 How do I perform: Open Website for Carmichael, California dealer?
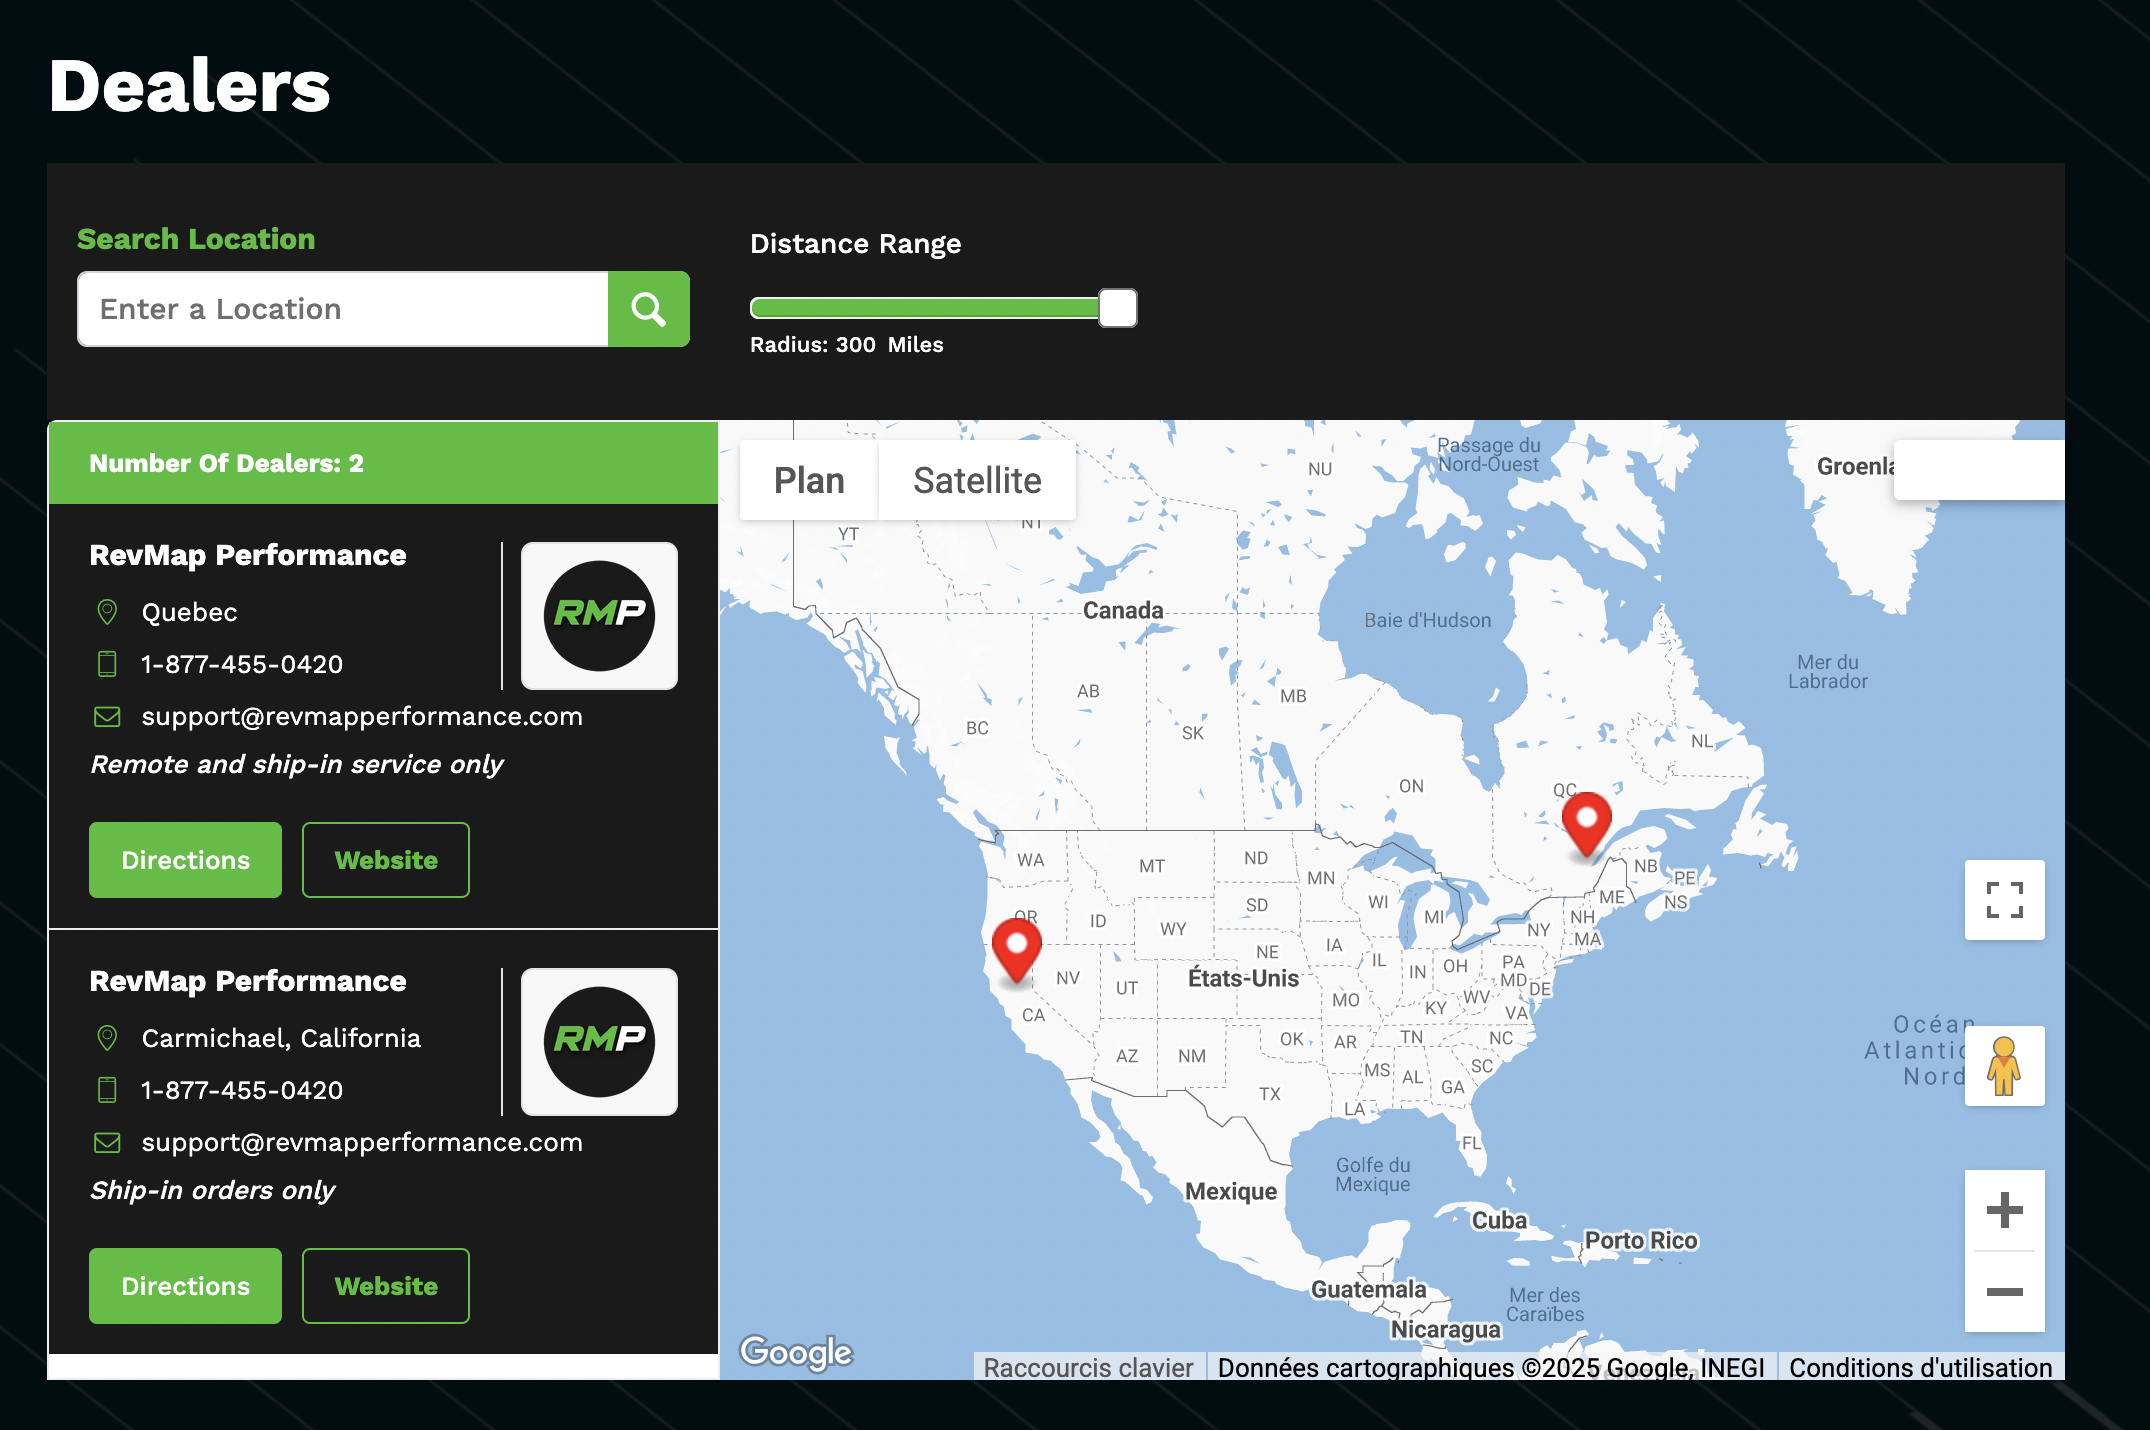[386, 1286]
